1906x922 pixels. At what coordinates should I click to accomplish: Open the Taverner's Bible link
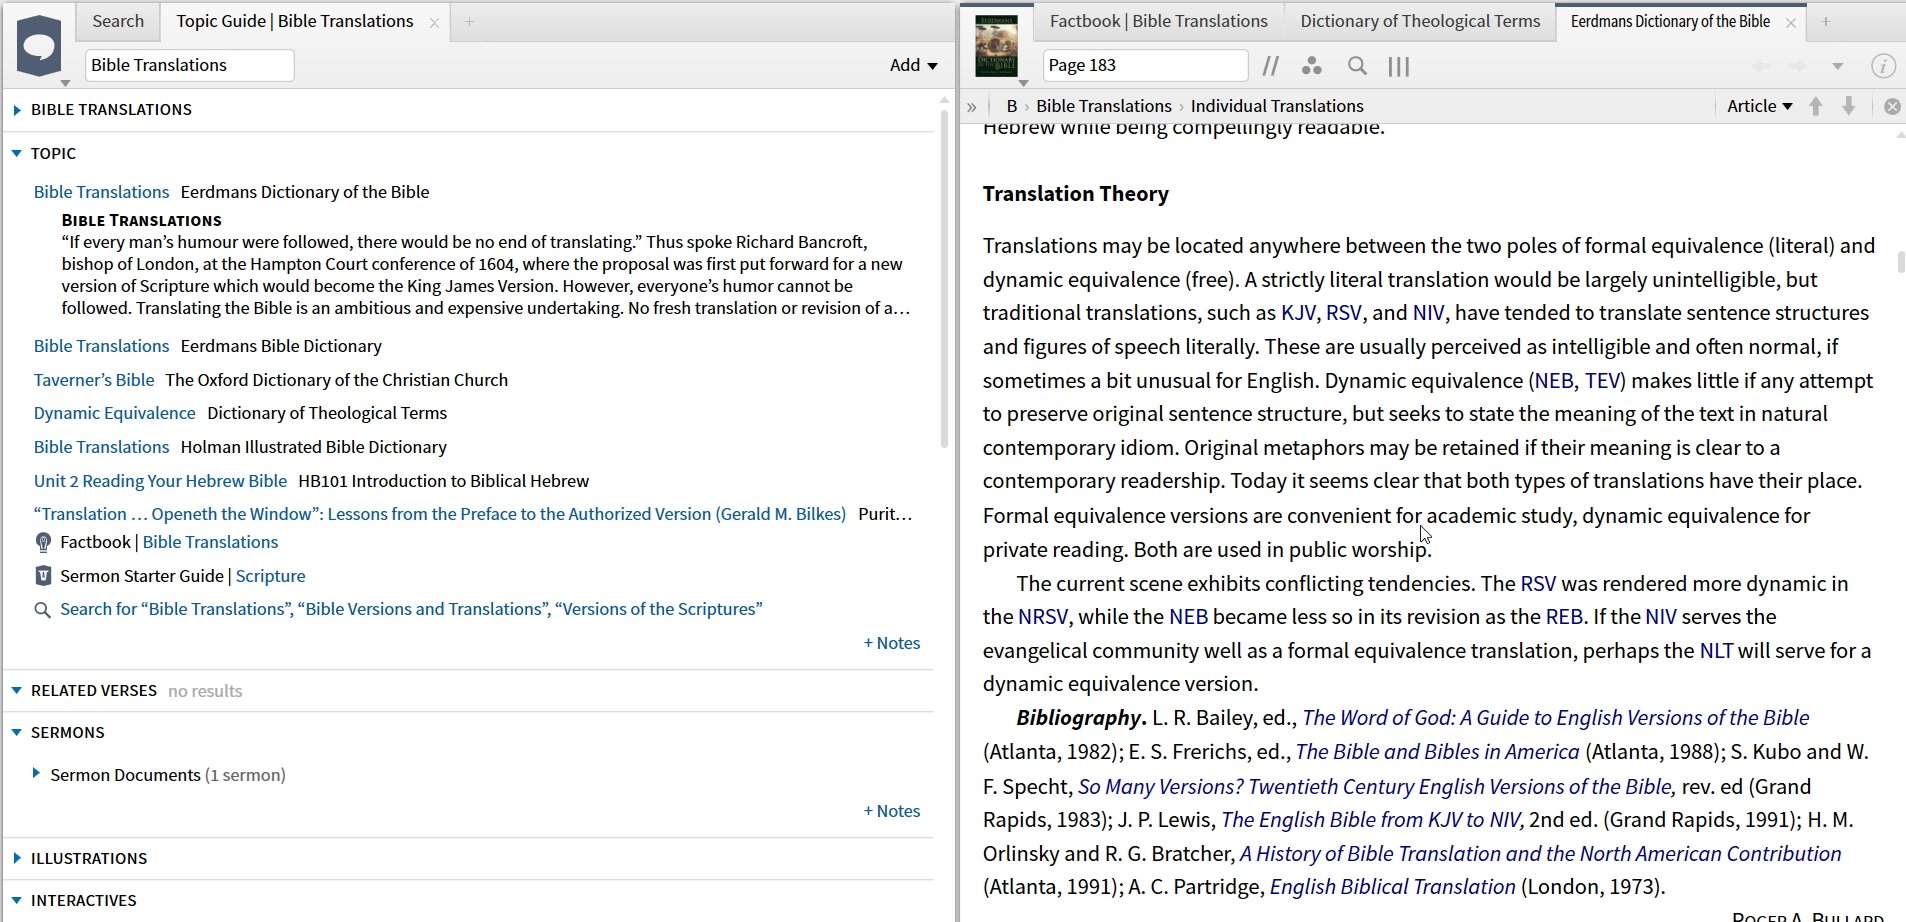pos(94,380)
